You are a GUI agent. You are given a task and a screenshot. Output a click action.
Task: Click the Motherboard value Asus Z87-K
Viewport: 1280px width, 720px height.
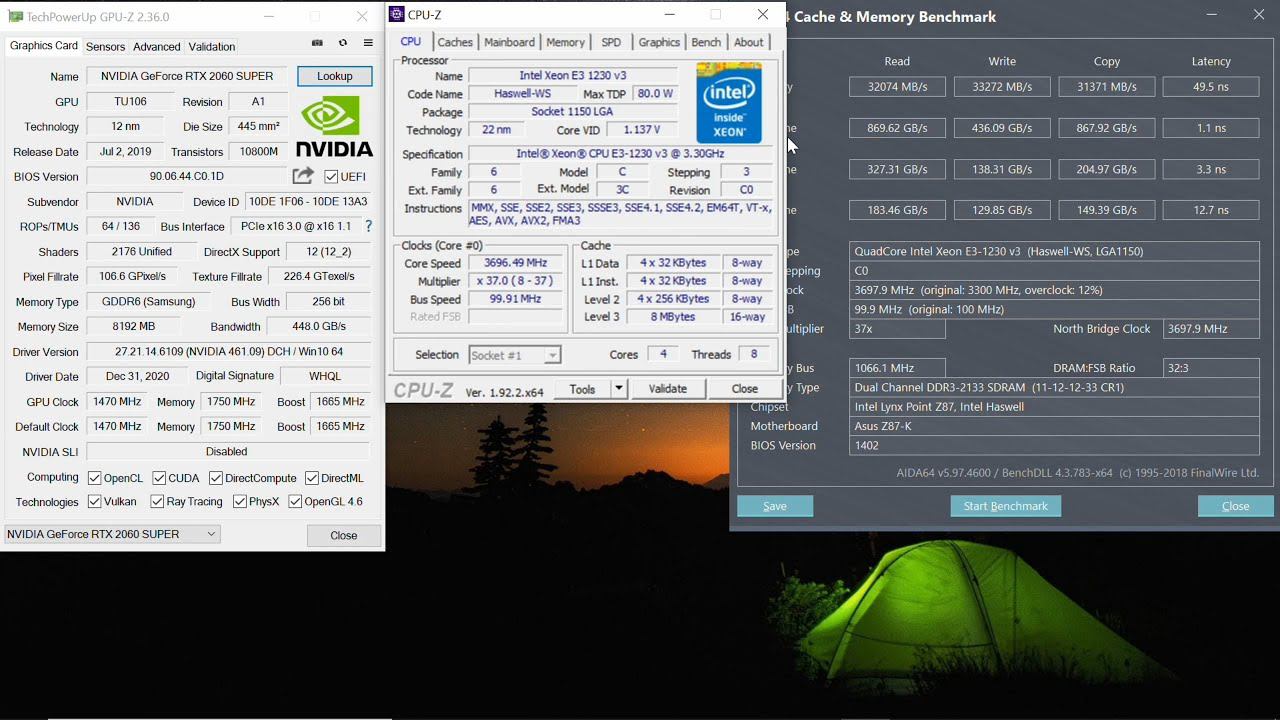(x=1054, y=426)
